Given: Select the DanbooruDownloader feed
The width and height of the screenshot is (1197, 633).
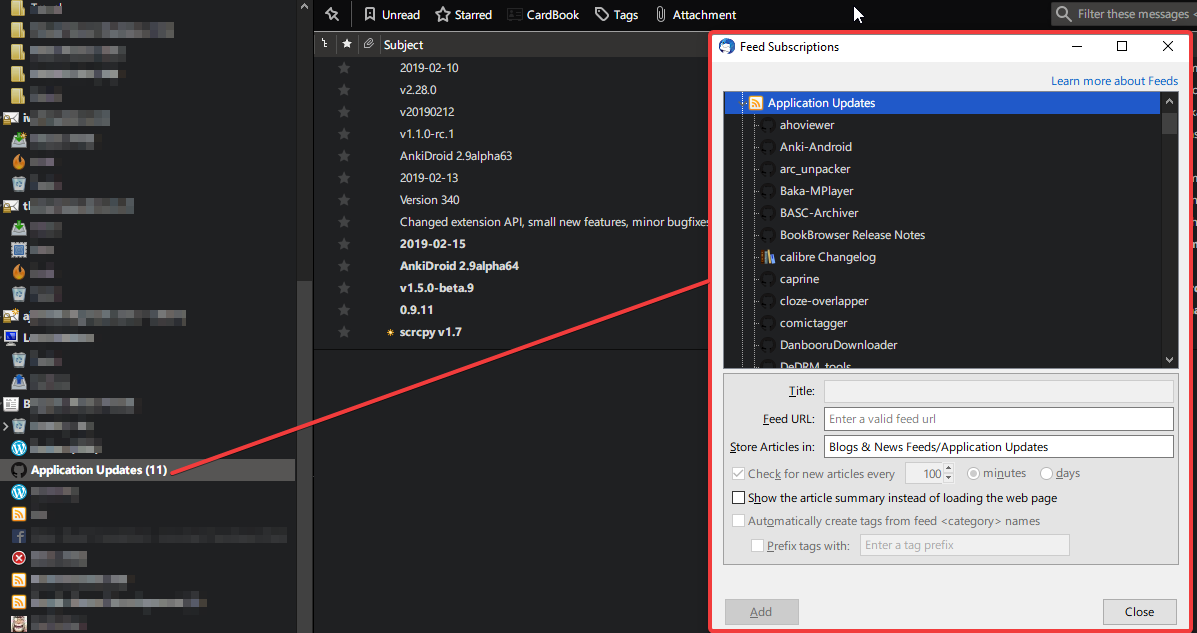Looking at the screenshot, I should coord(838,345).
